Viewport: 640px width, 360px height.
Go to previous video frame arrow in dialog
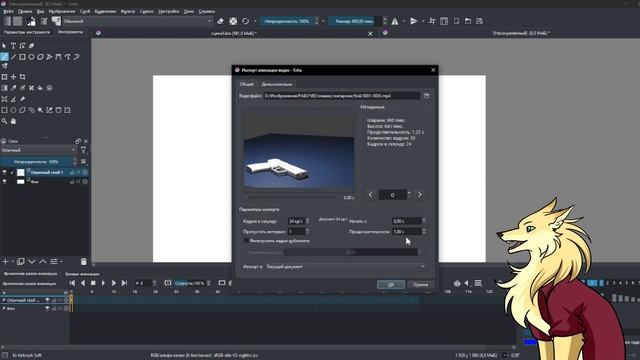tap(371, 195)
